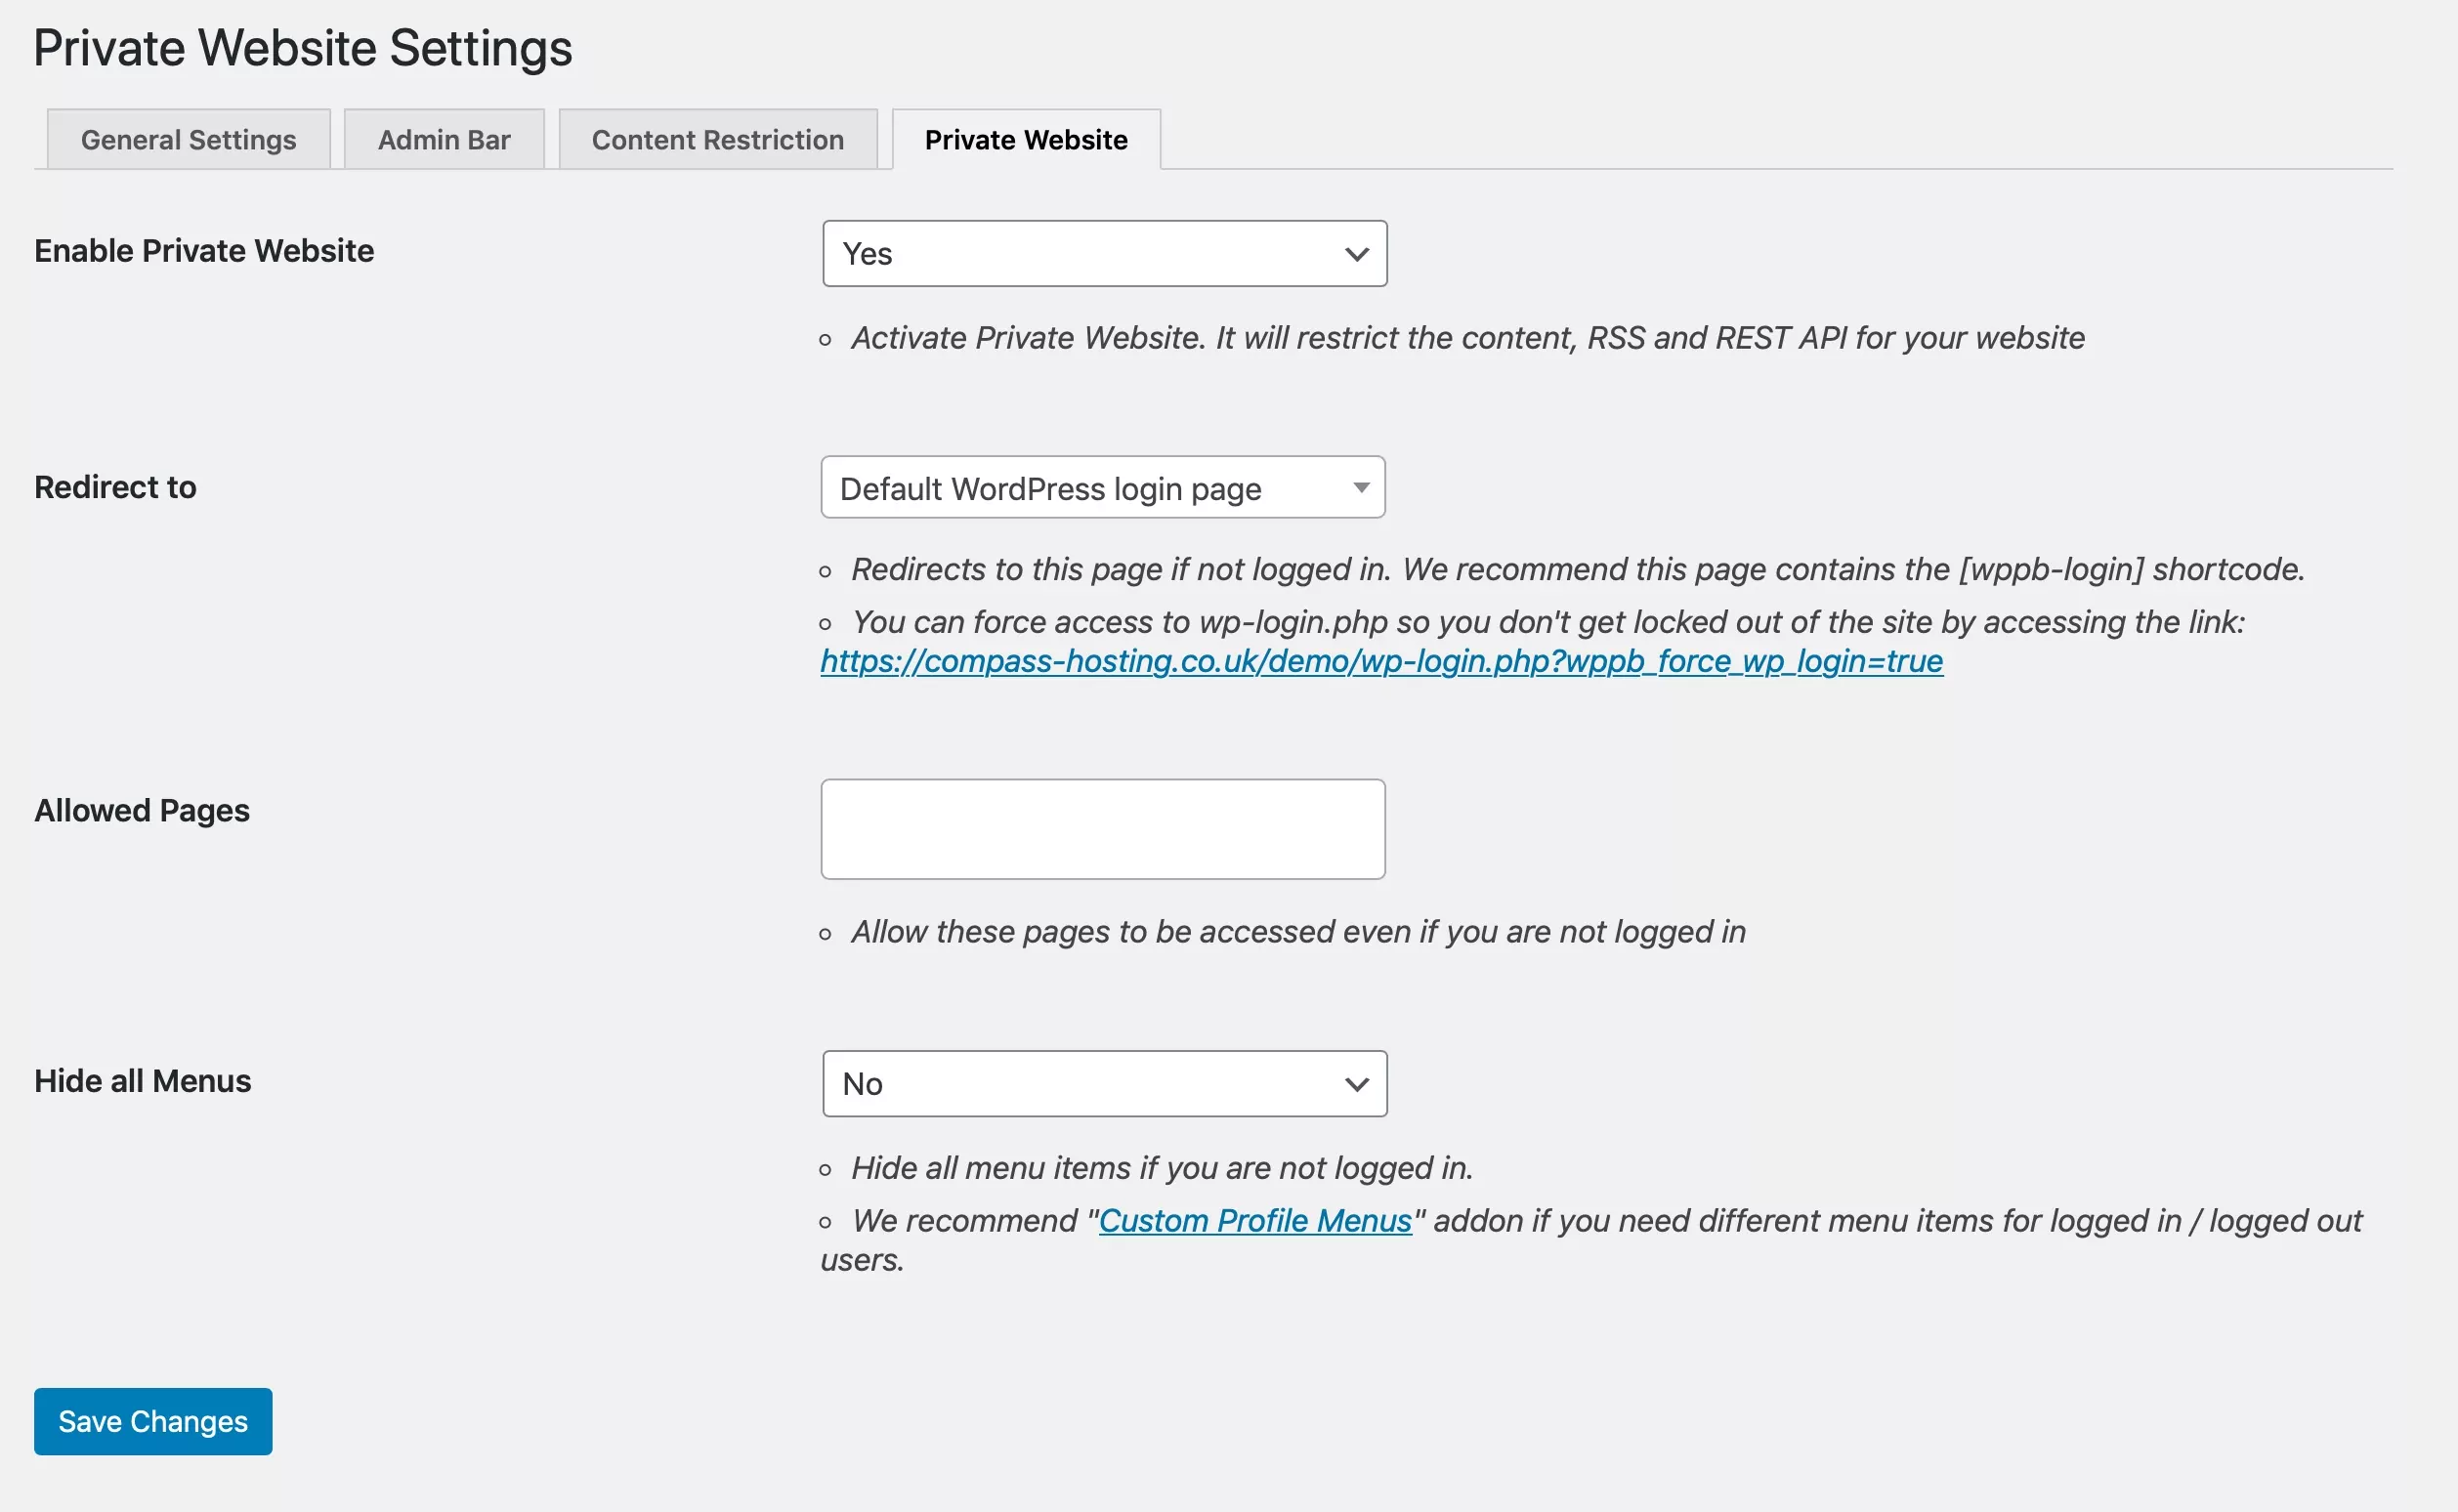The width and height of the screenshot is (2458, 1512).
Task: Expand the Enable Private Website dropdown
Action: tap(1103, 253)
